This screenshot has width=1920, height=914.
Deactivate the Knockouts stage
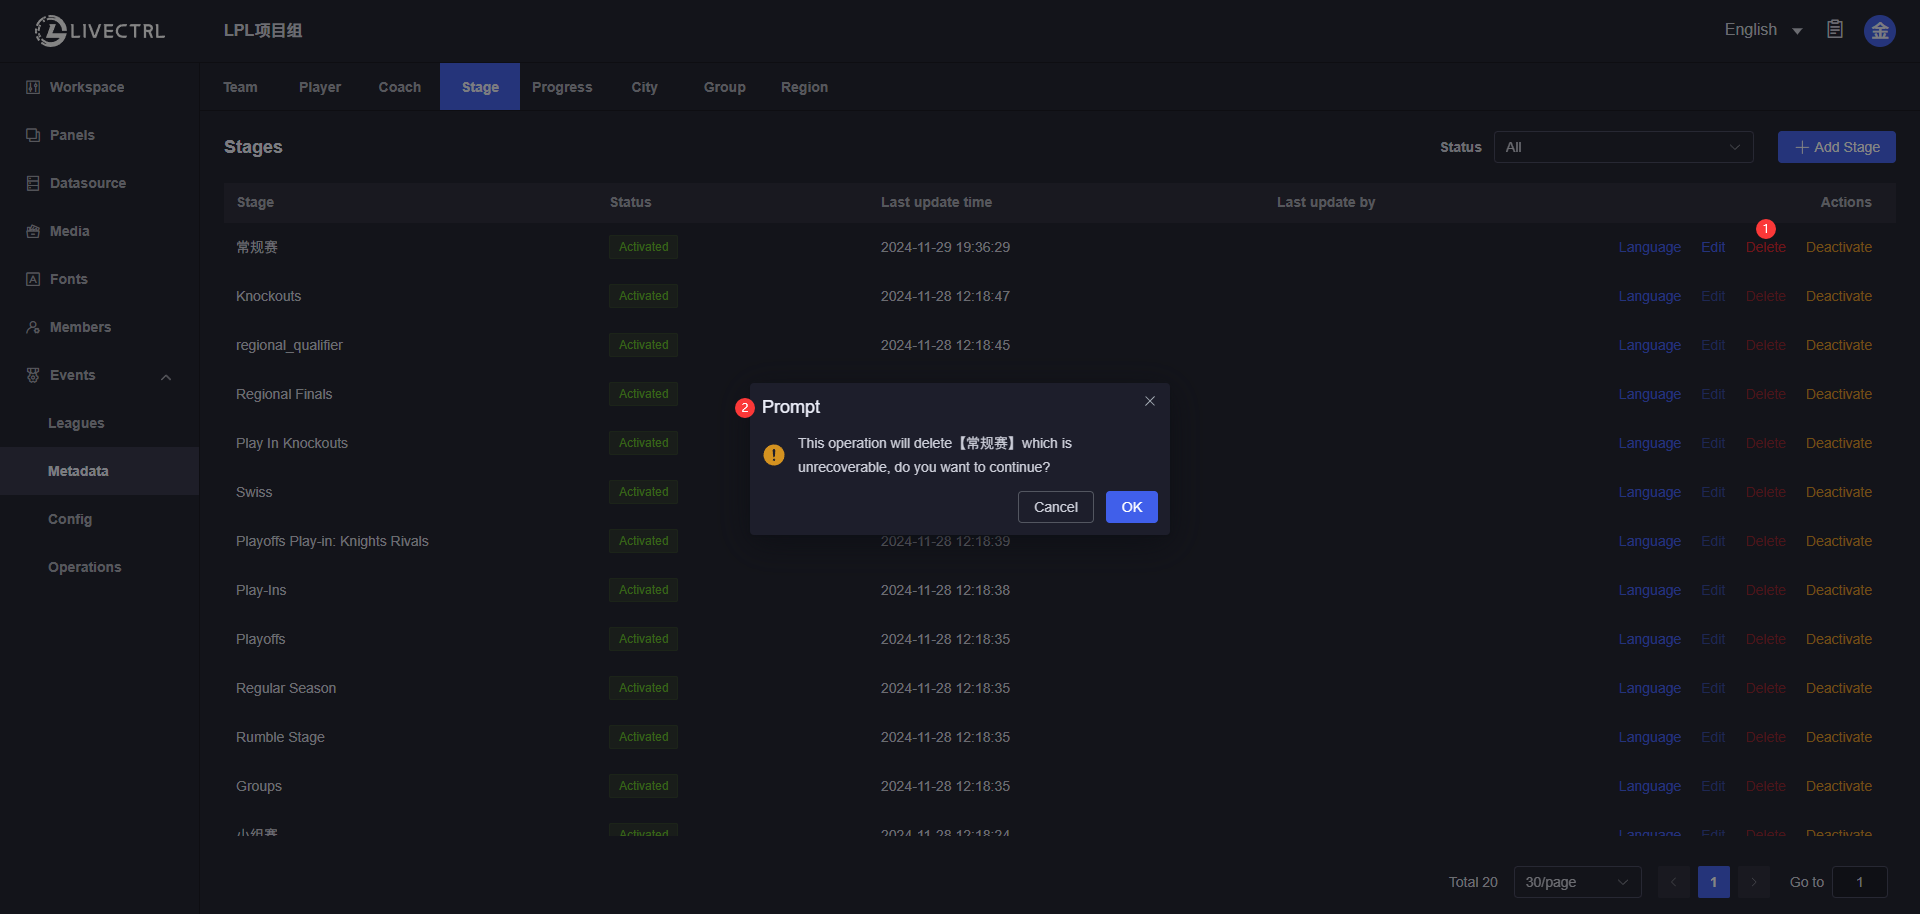pyautogui.click(x=1838, y=296)
